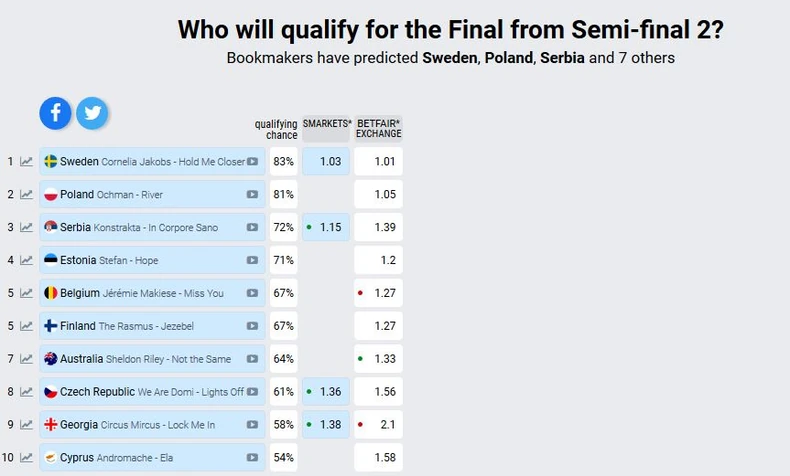Open Serbia's Smarkets odds 1.15
This screenshot has height=476, width=790.
pos(326,228)
